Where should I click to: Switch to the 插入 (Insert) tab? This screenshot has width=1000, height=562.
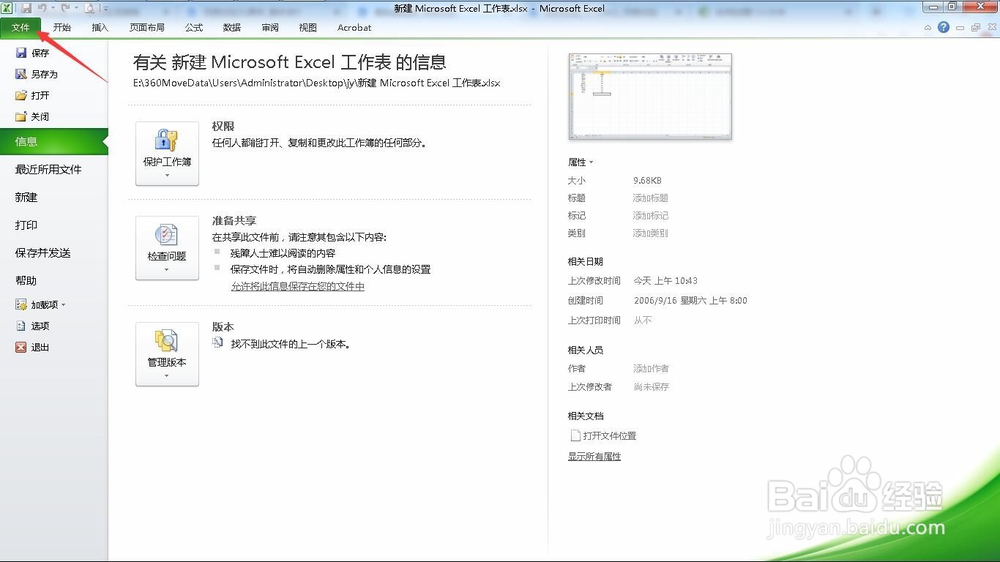click(x=100, y=27)
